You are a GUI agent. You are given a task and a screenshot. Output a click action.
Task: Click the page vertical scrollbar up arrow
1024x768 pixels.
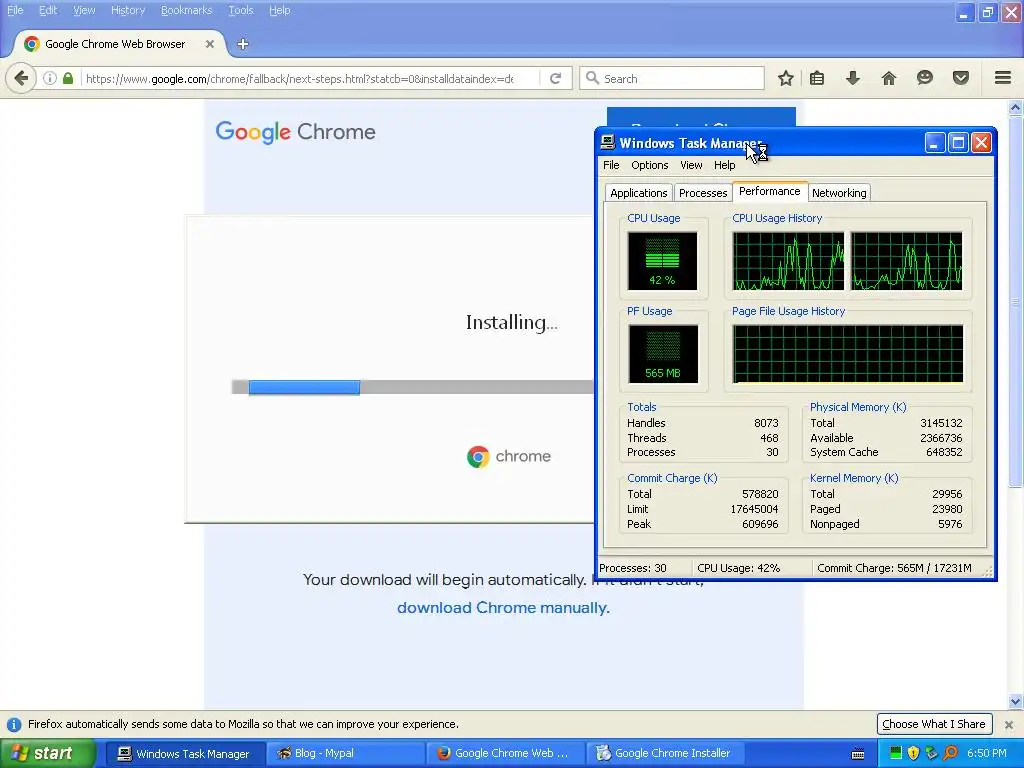pos(1015,107)
